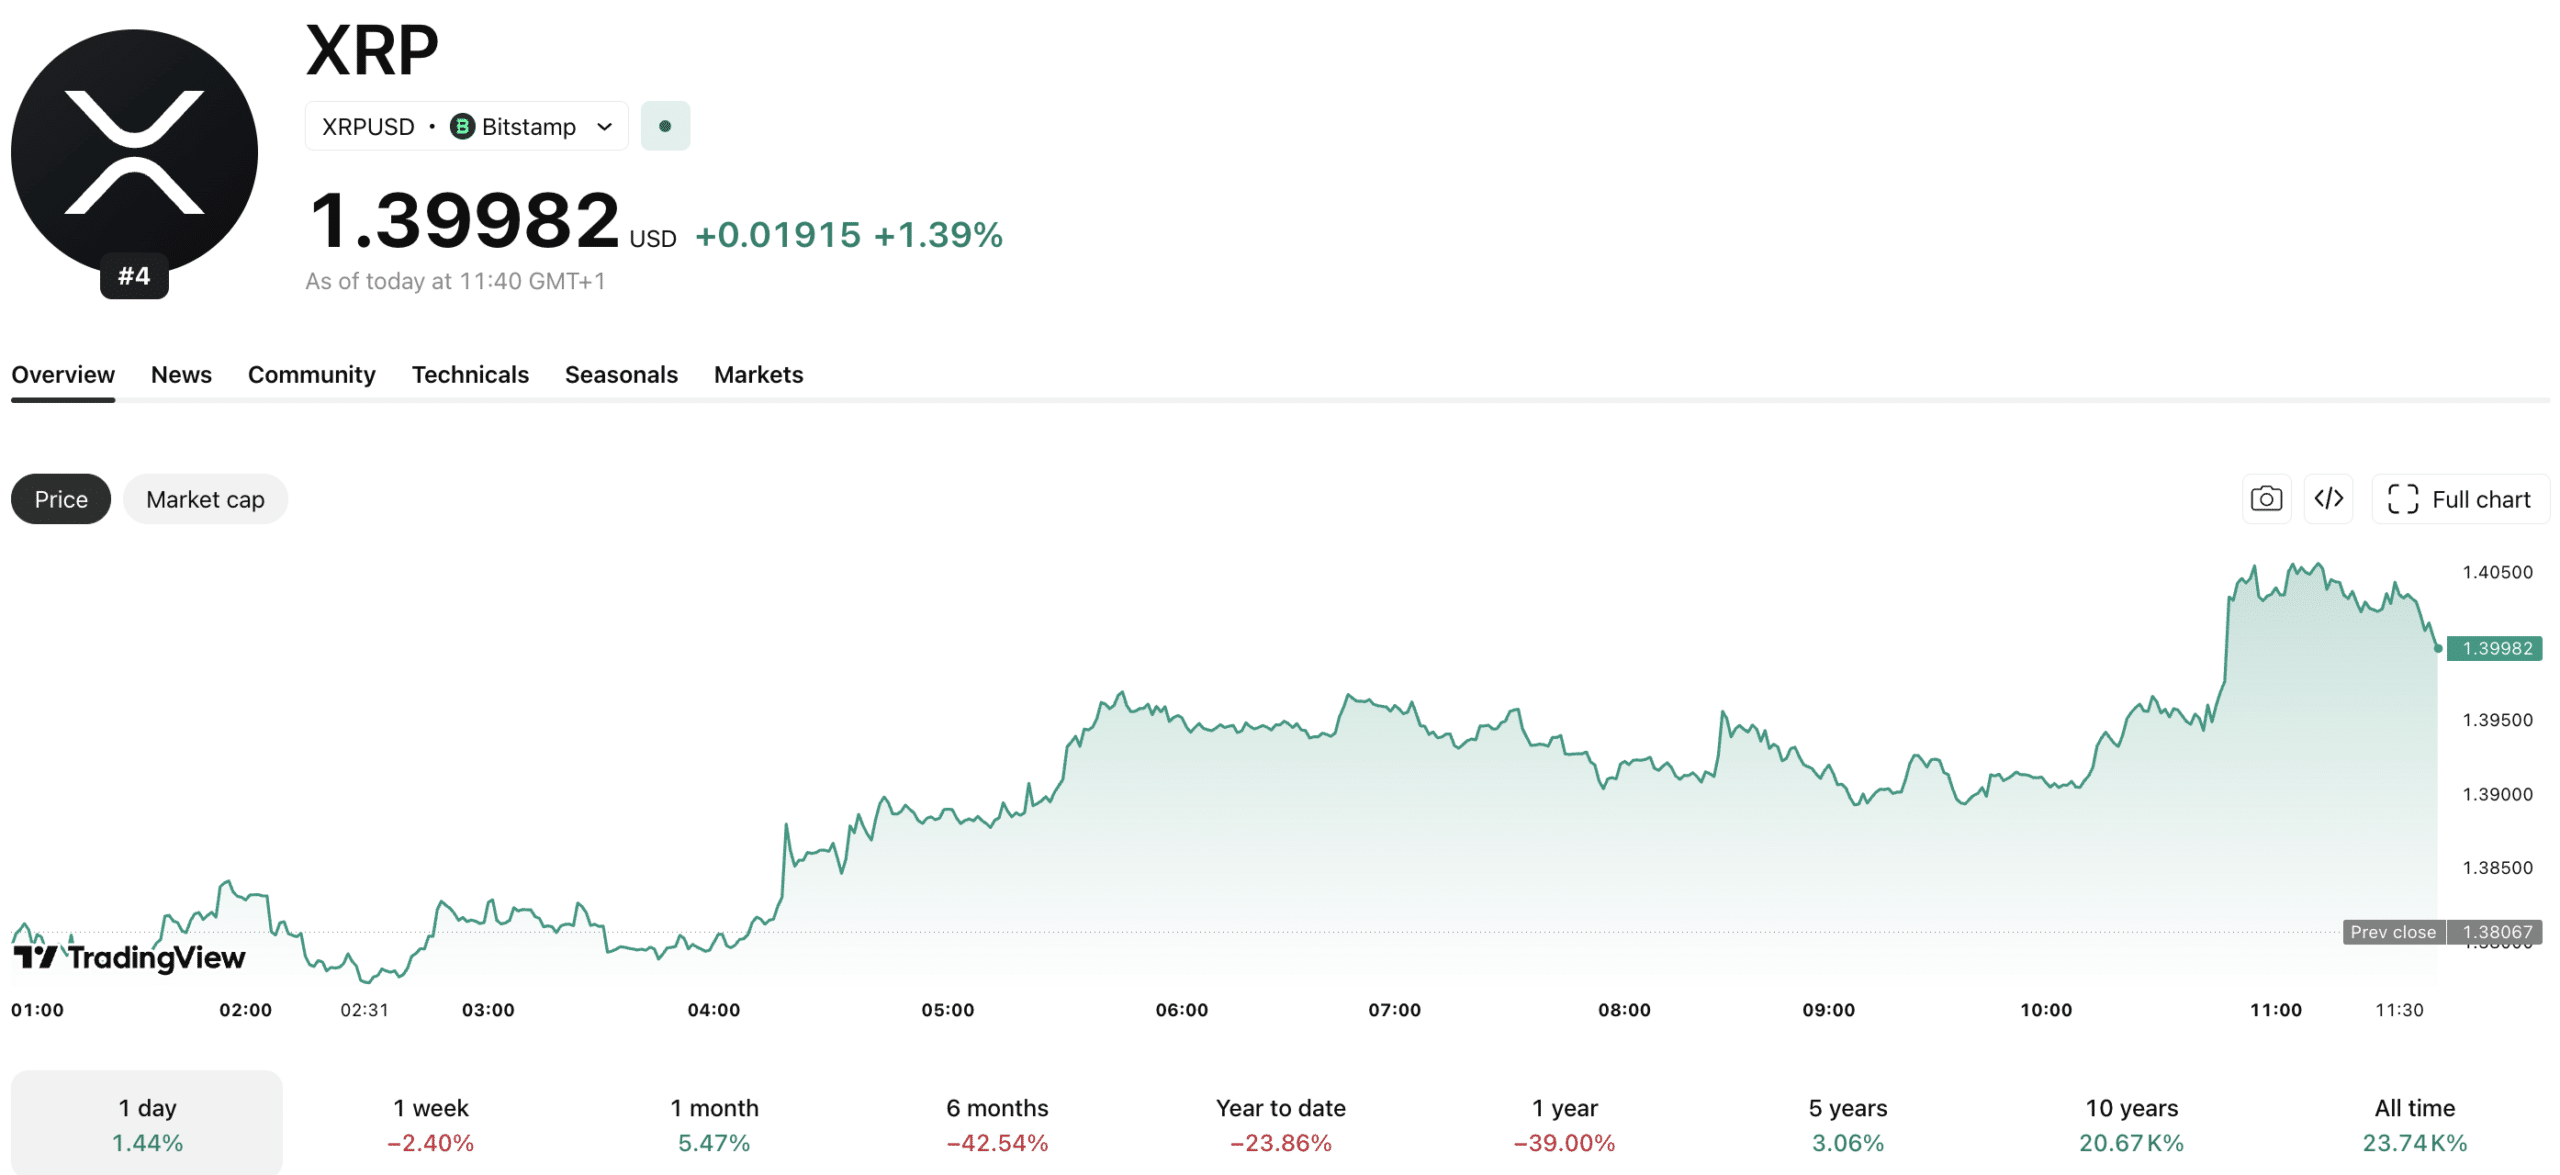
Task: Click the Bitstamp exchange icon in symbol selector
Action: (x=463, y=126)
